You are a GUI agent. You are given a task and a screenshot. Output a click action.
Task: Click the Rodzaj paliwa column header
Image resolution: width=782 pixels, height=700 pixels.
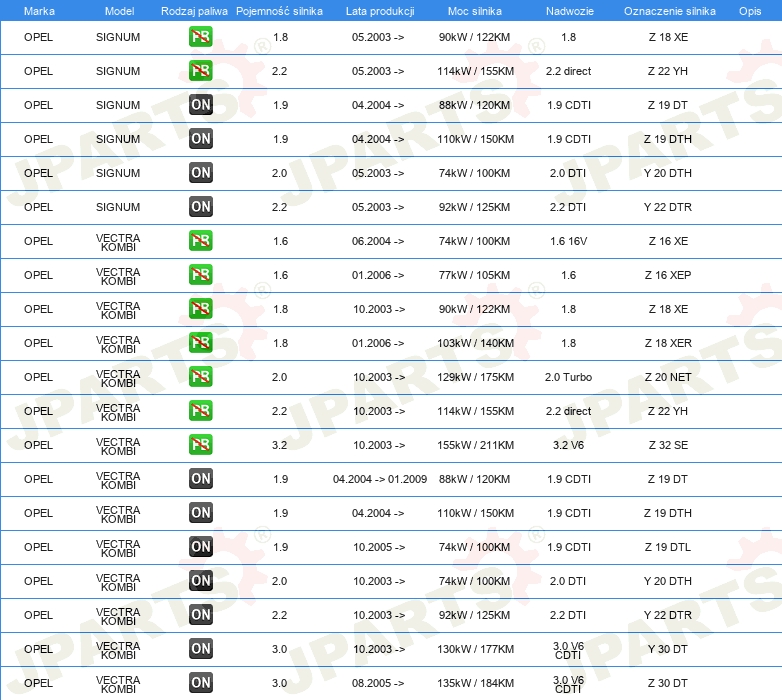(194, 11)
